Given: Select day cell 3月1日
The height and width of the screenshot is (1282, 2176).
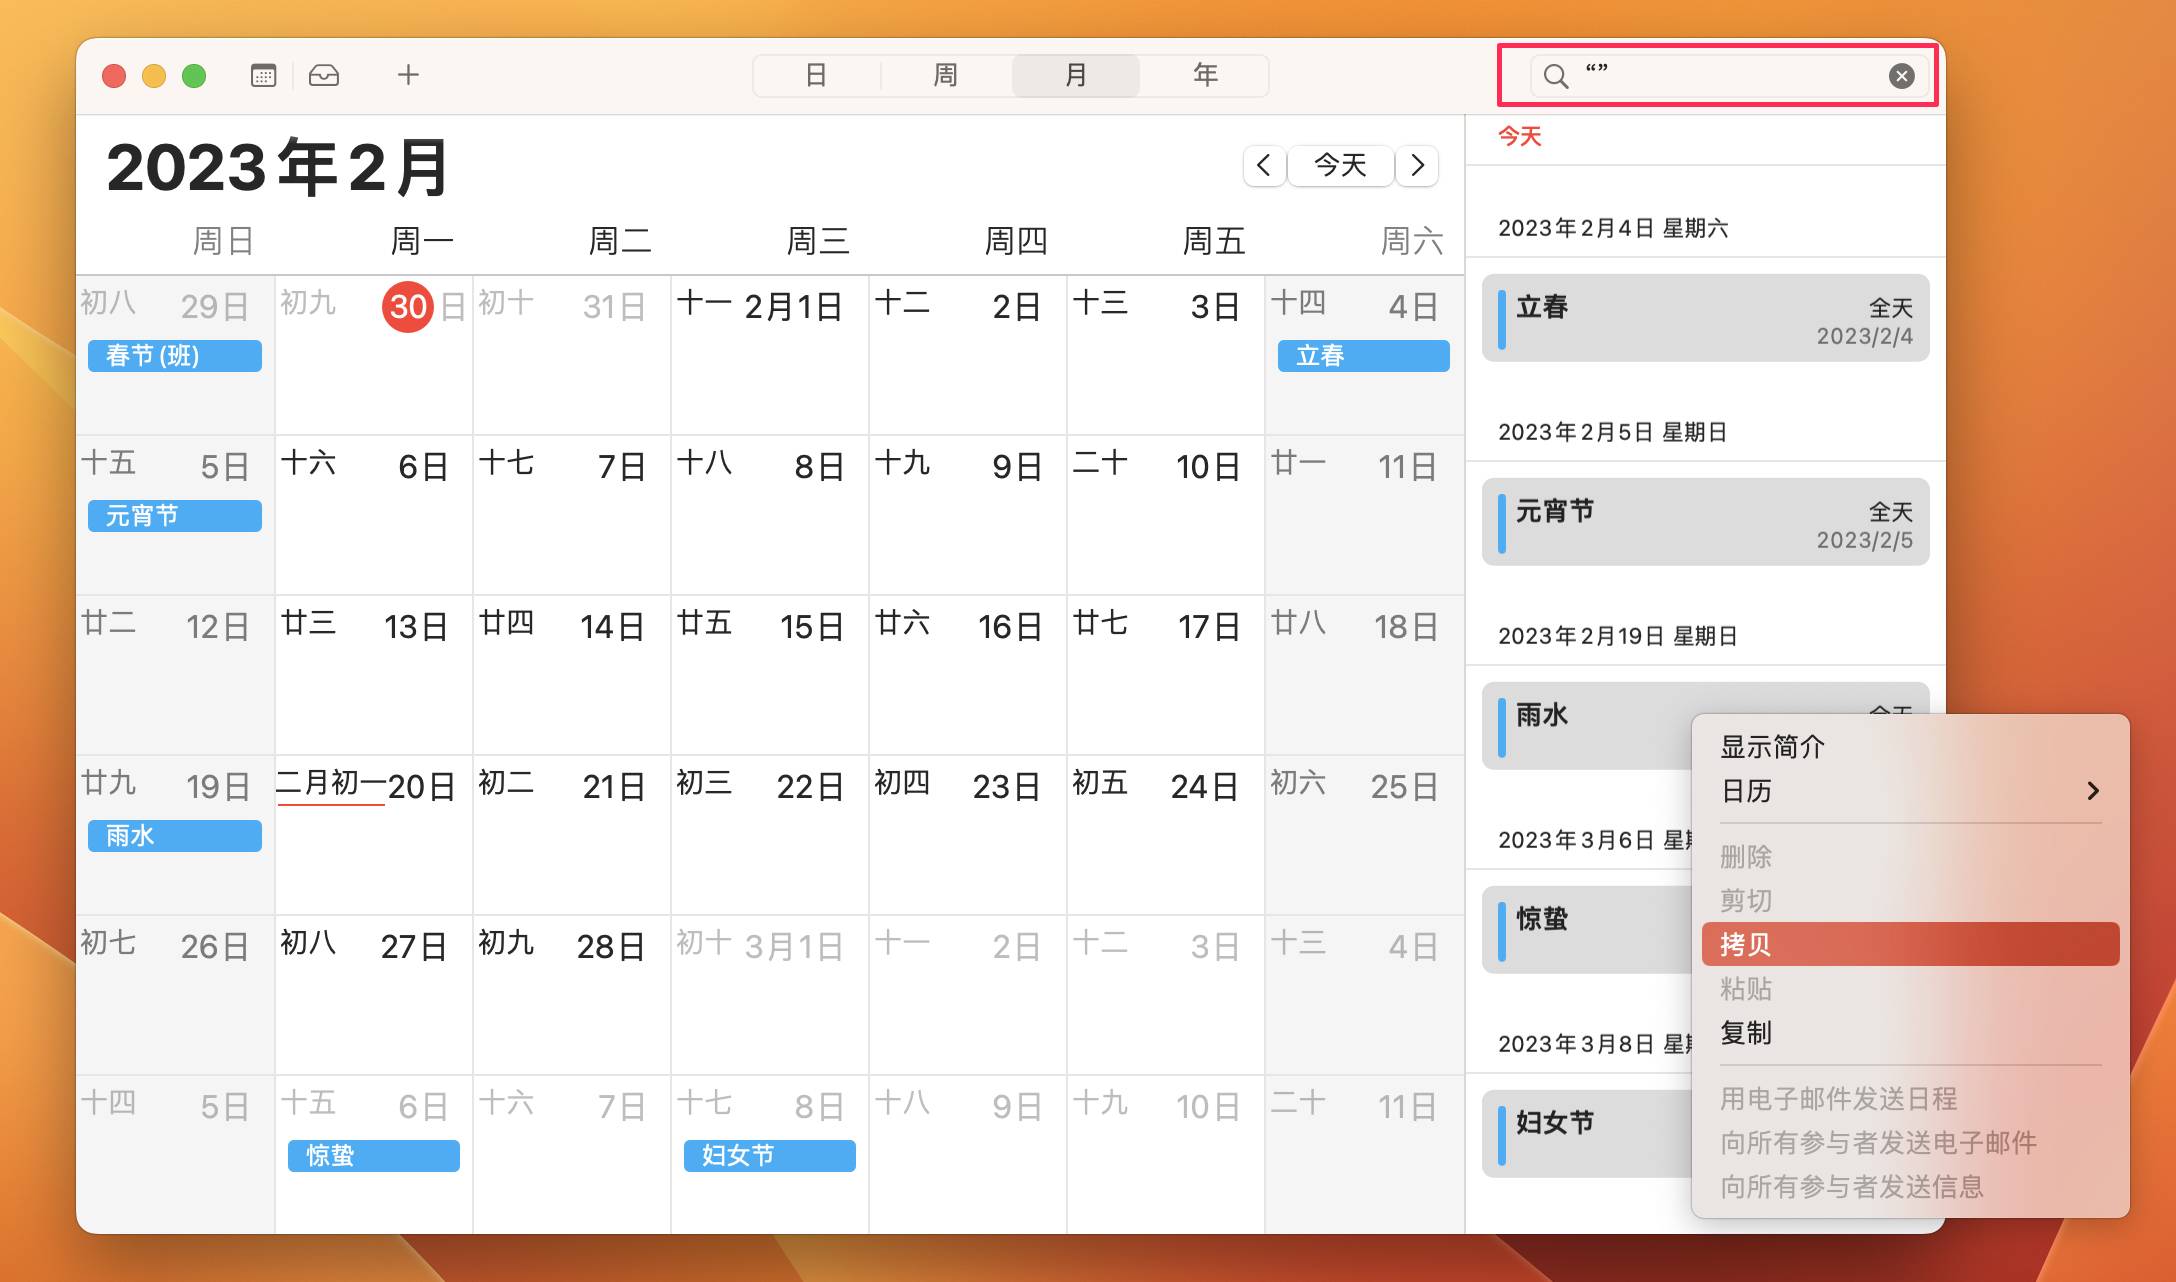Looking at the screenshot, I should (x=770, y=995).
